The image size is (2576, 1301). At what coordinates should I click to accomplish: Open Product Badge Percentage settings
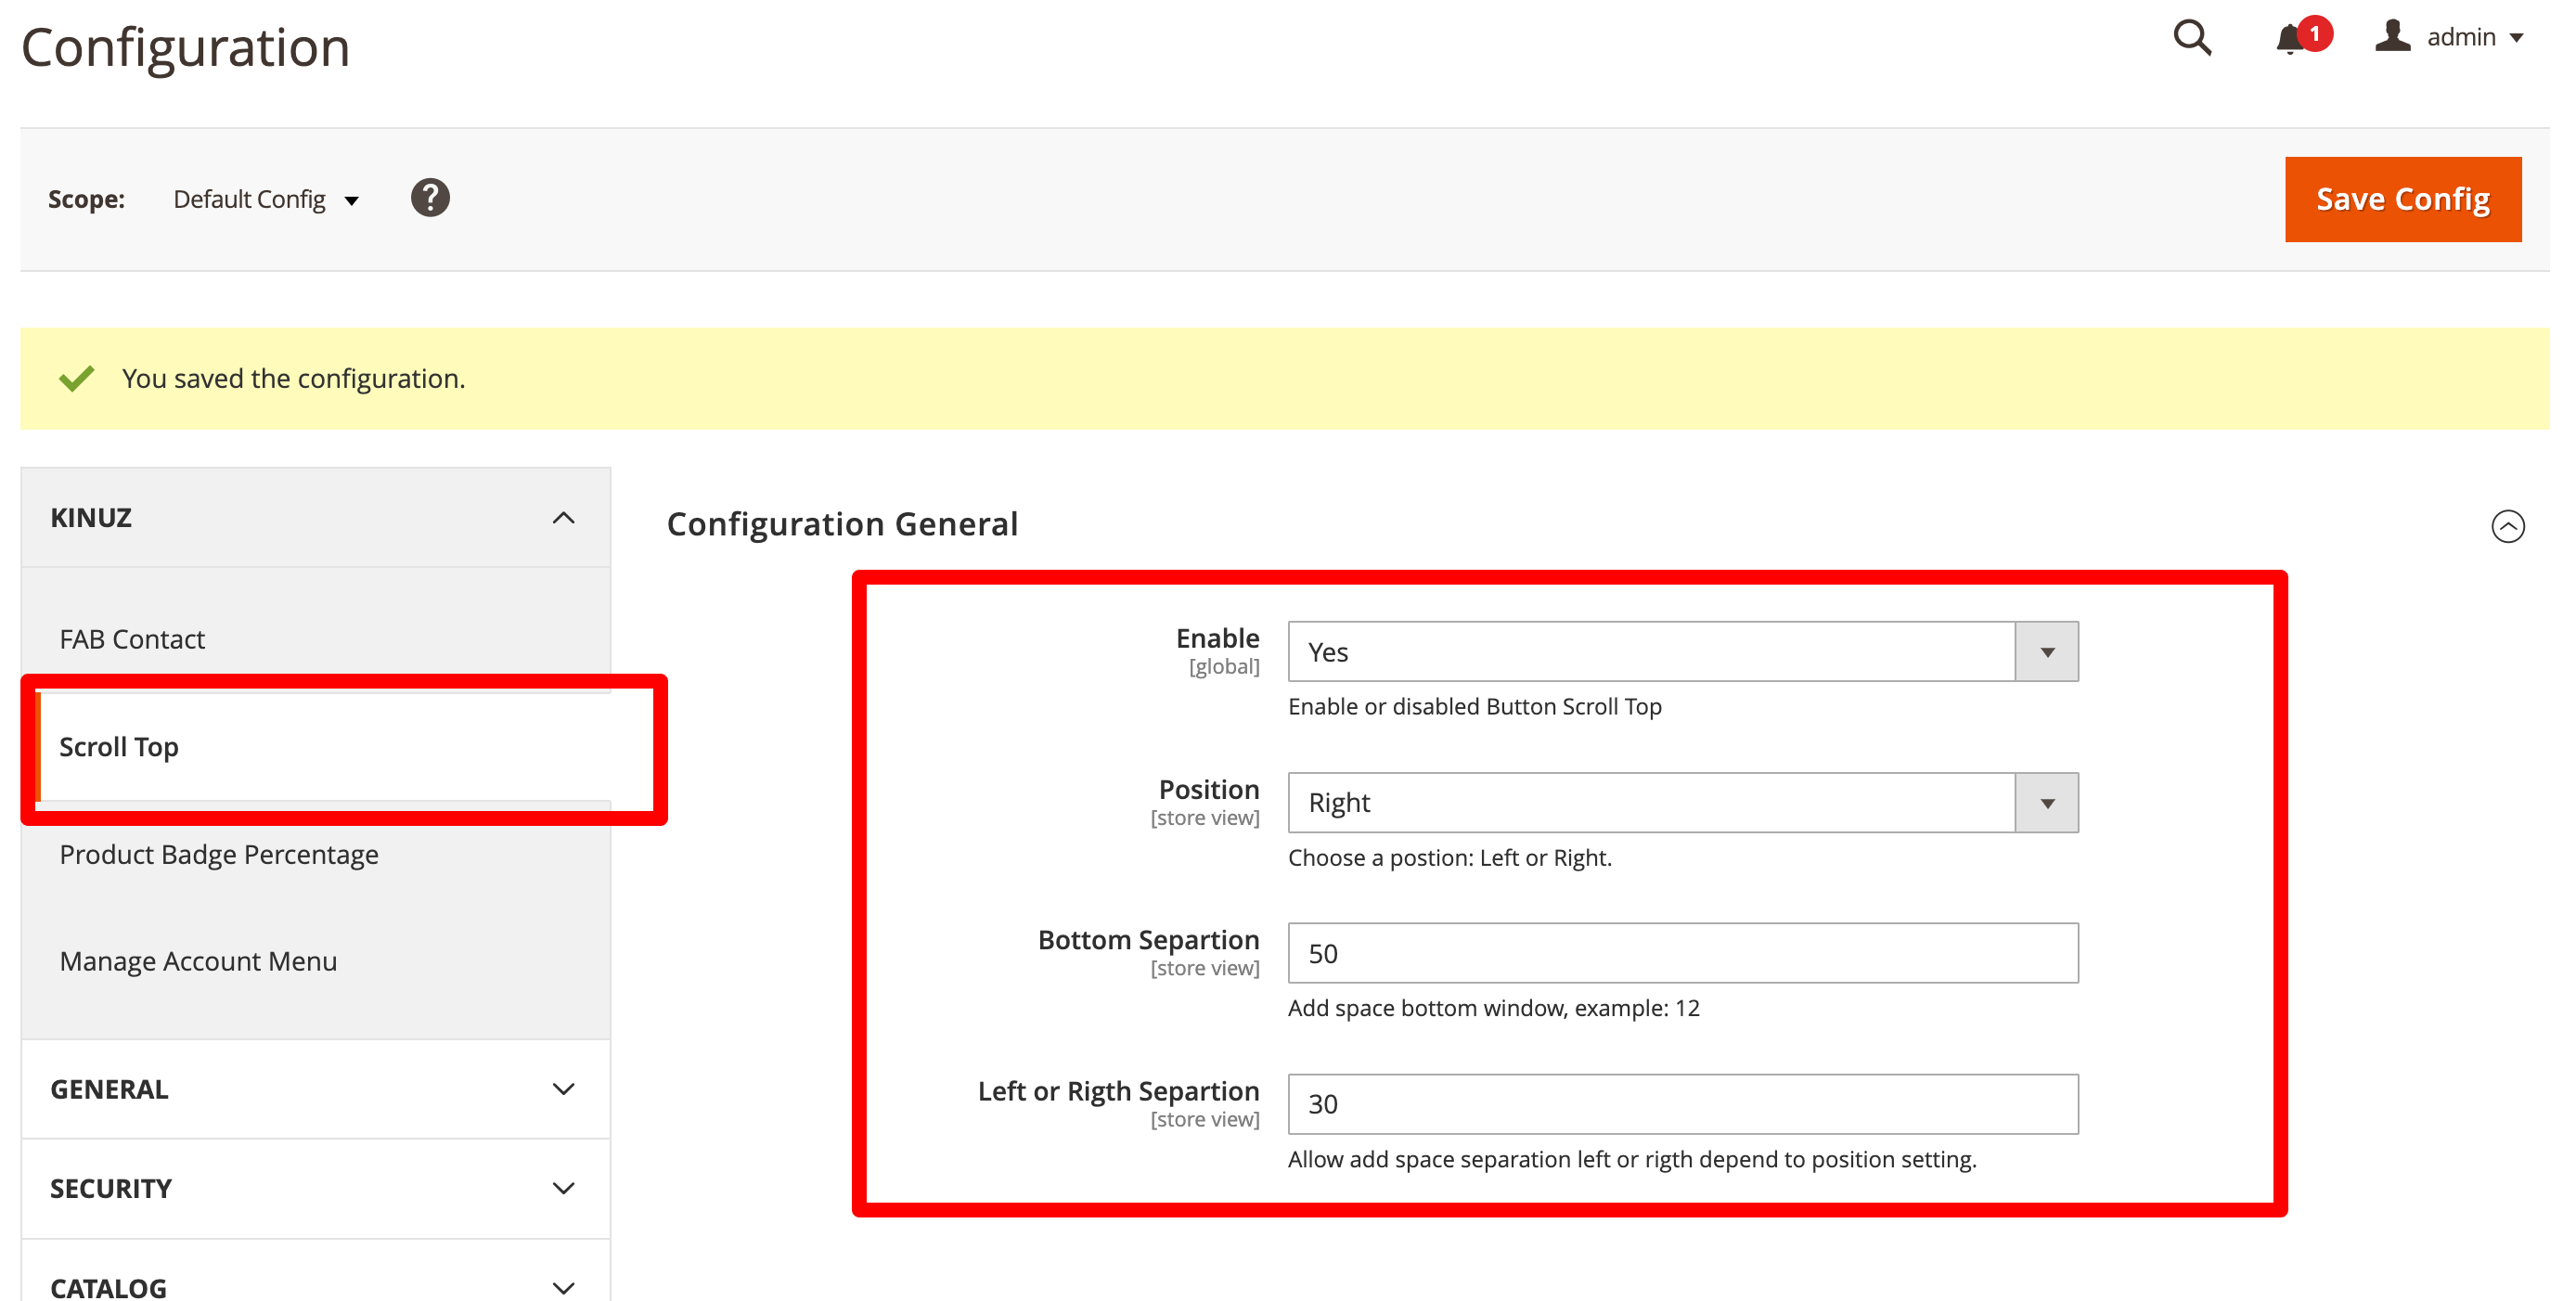click(219, 854)
